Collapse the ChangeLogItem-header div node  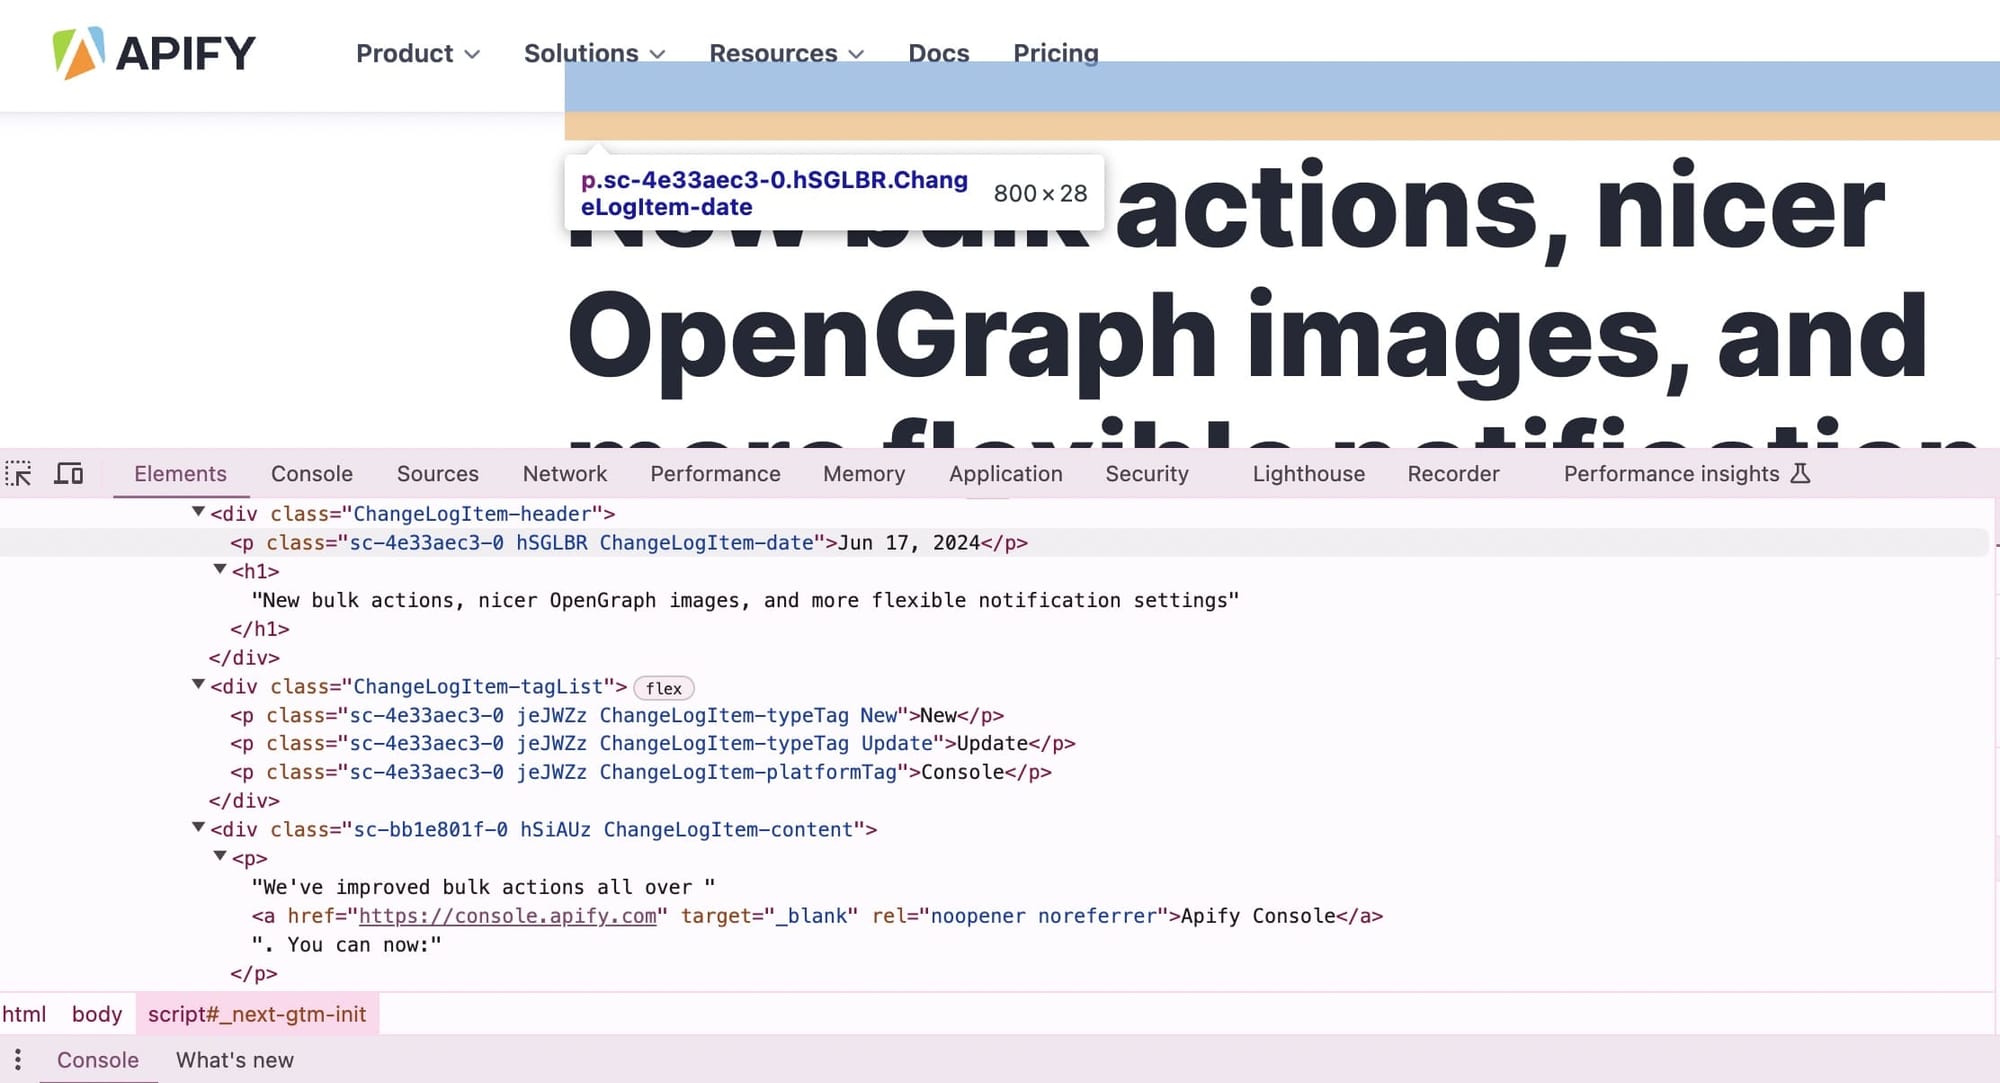[x=197, y=513]
